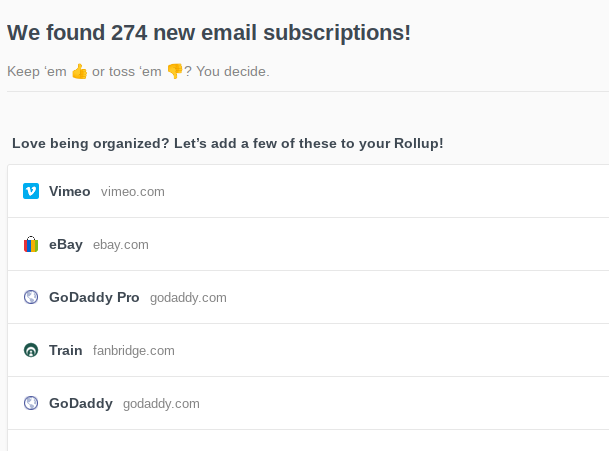Open the GoDaddy Pro subscription name
The image size is (609, 451).
pyautogui.click(x=94, y=297)
